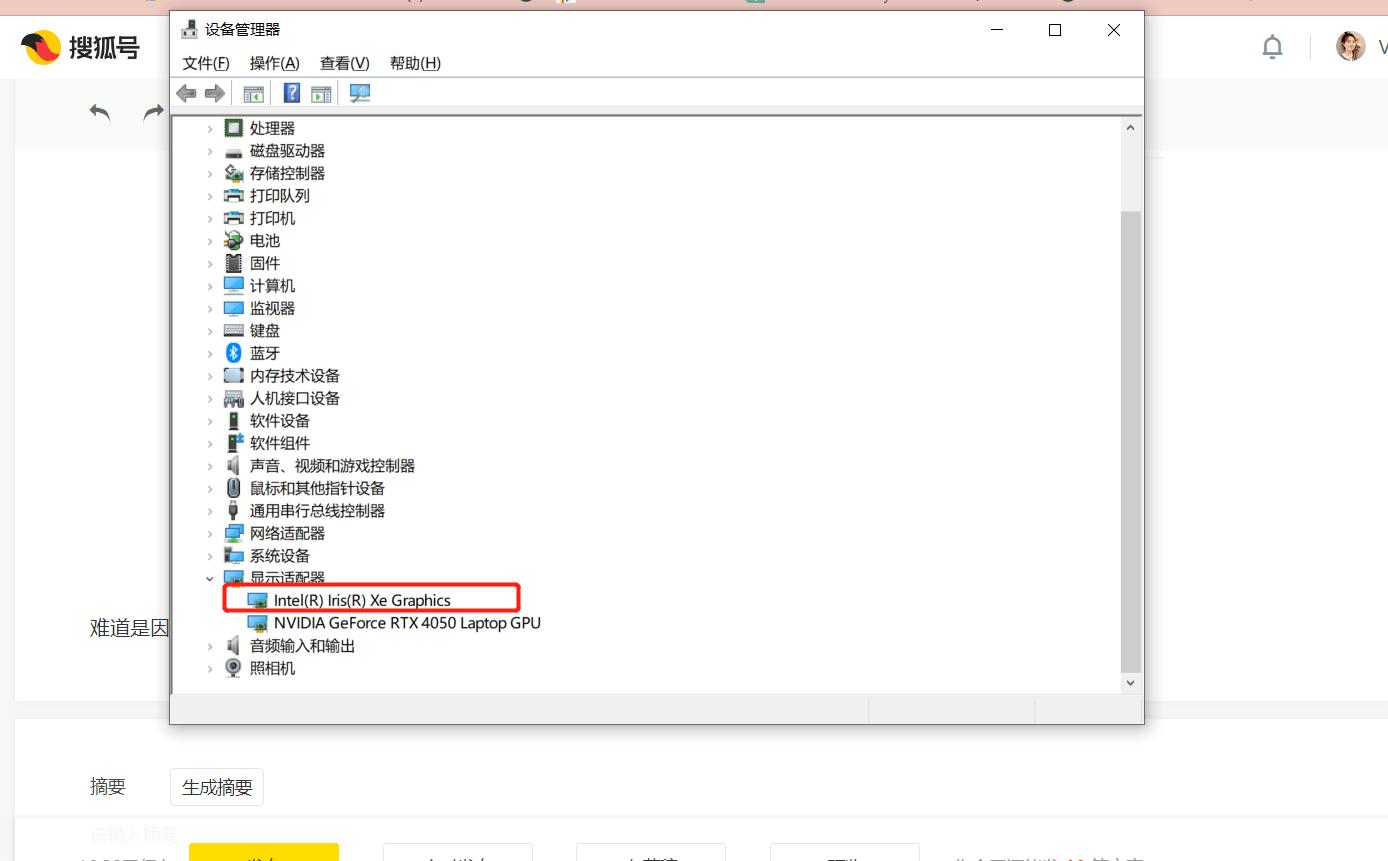Viewport: 1388px width, 861px height.
Task: Select the 计算机 computer icon
Action: pyautogui.click(x=234, y=286)
